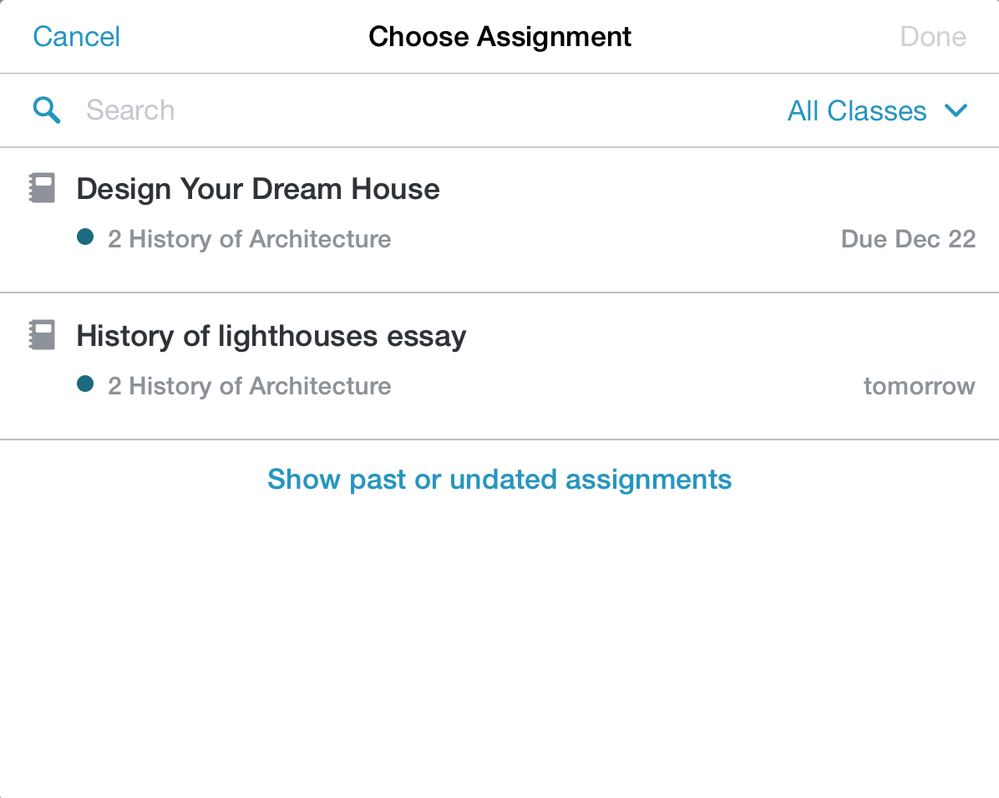Viewport: 999px width, 798px height.
Task: Click the teal class dot under Design Your Dream House
Action: pos(85,237)
